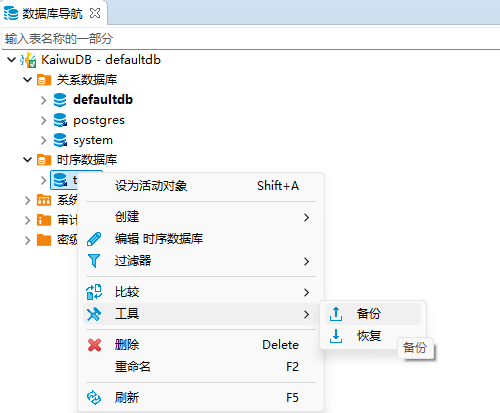Click the refresh arrows icon
The width and height of the screenshot is (500, 413).
[94, 398]
